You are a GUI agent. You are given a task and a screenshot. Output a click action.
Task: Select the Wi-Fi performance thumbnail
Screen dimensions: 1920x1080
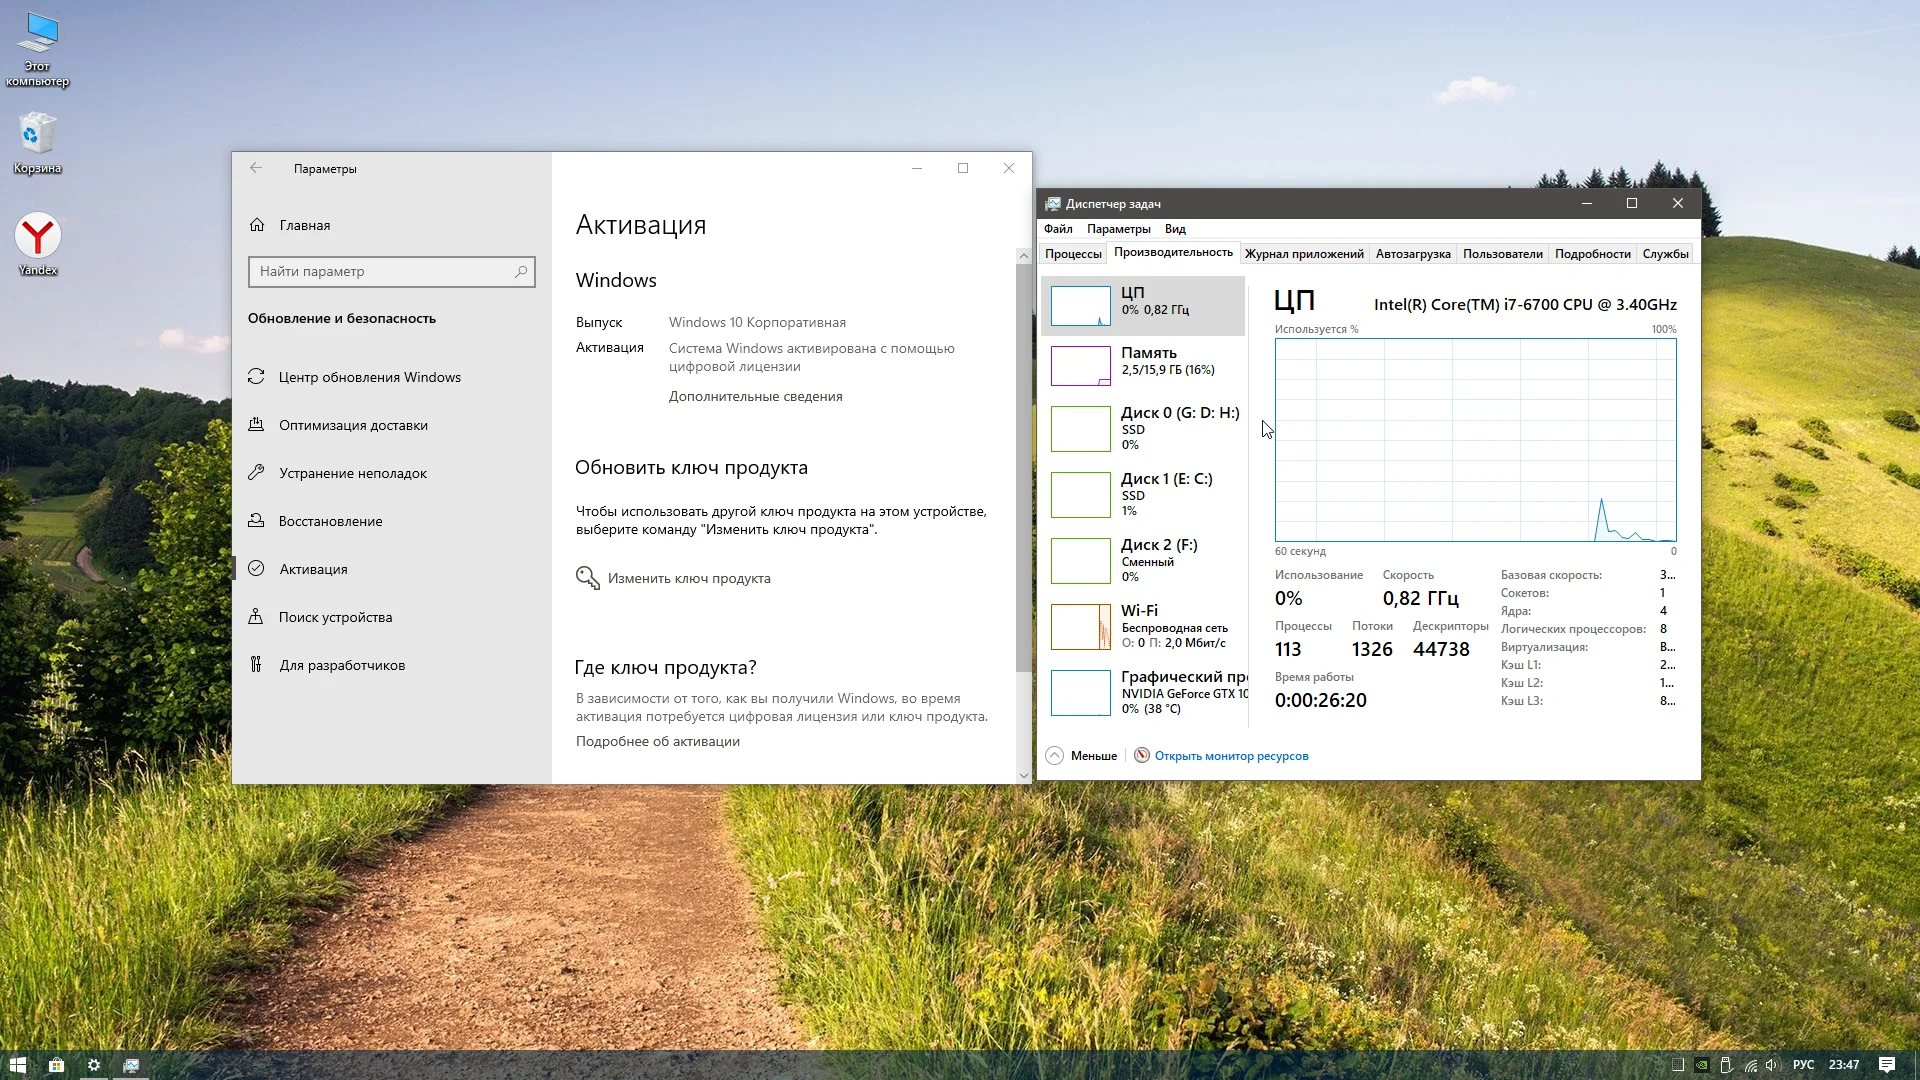(1080, 627)
